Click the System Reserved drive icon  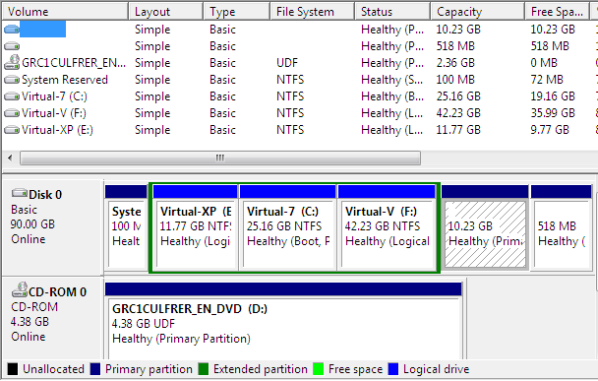tap(12, 80)
